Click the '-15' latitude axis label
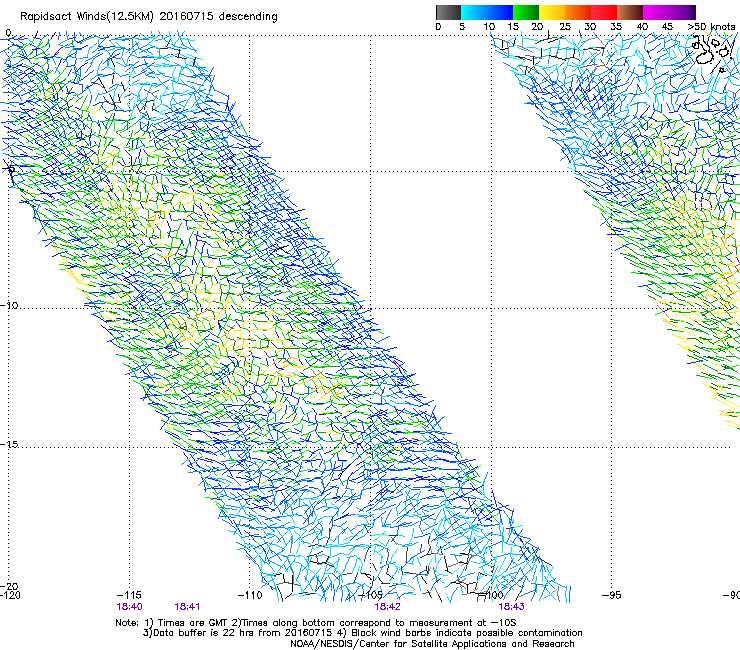 point(9,444)
